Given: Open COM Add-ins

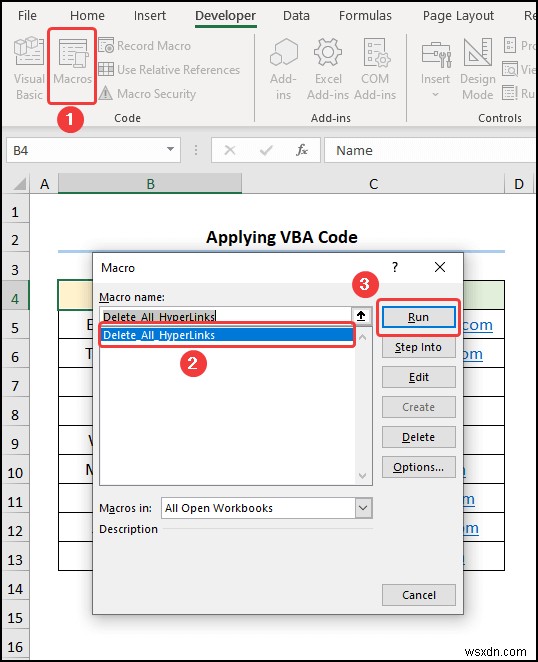Looking at the screenshot, I should (375, 68).
